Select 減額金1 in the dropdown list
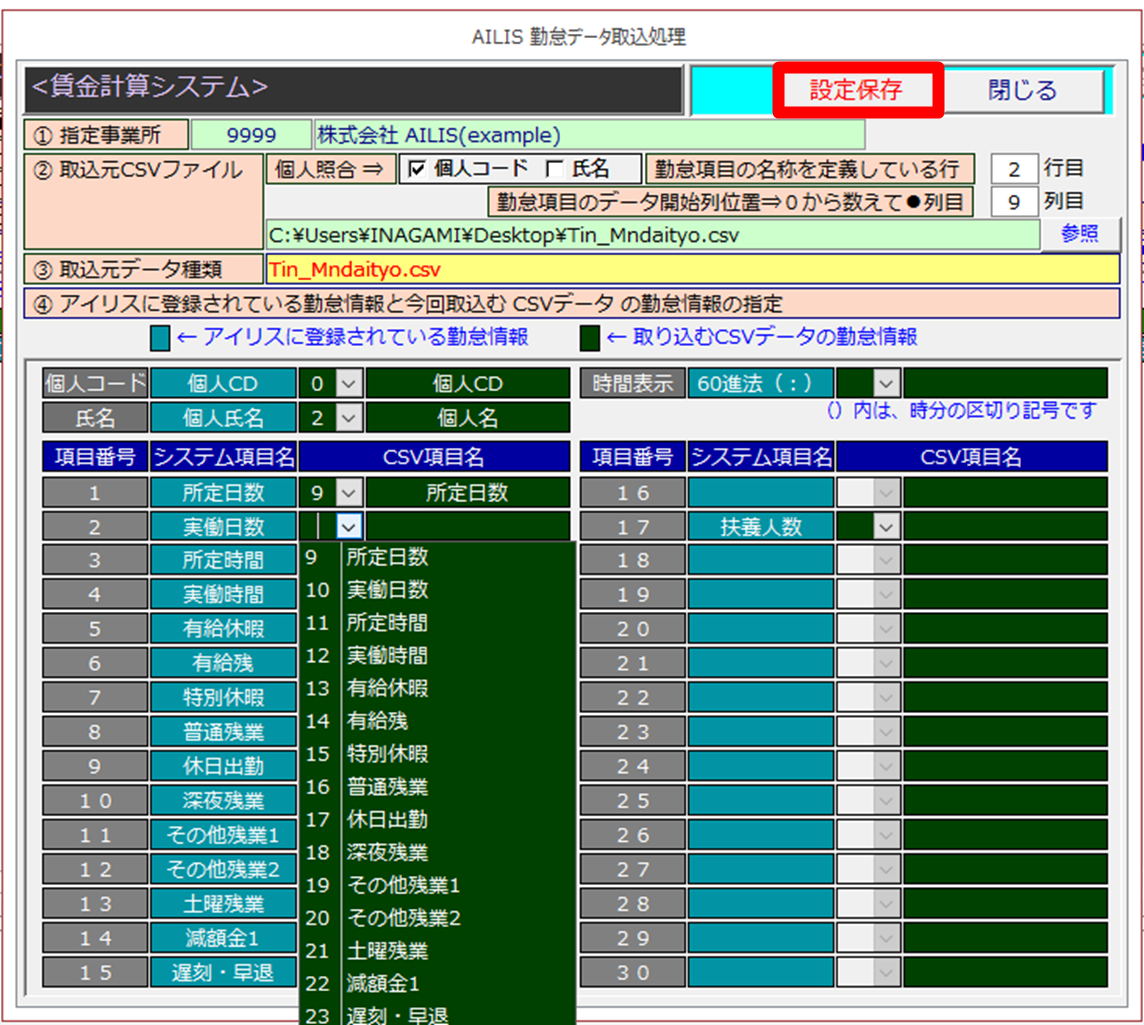This screenshot has width=1144, height=1025. coord(383,983)
